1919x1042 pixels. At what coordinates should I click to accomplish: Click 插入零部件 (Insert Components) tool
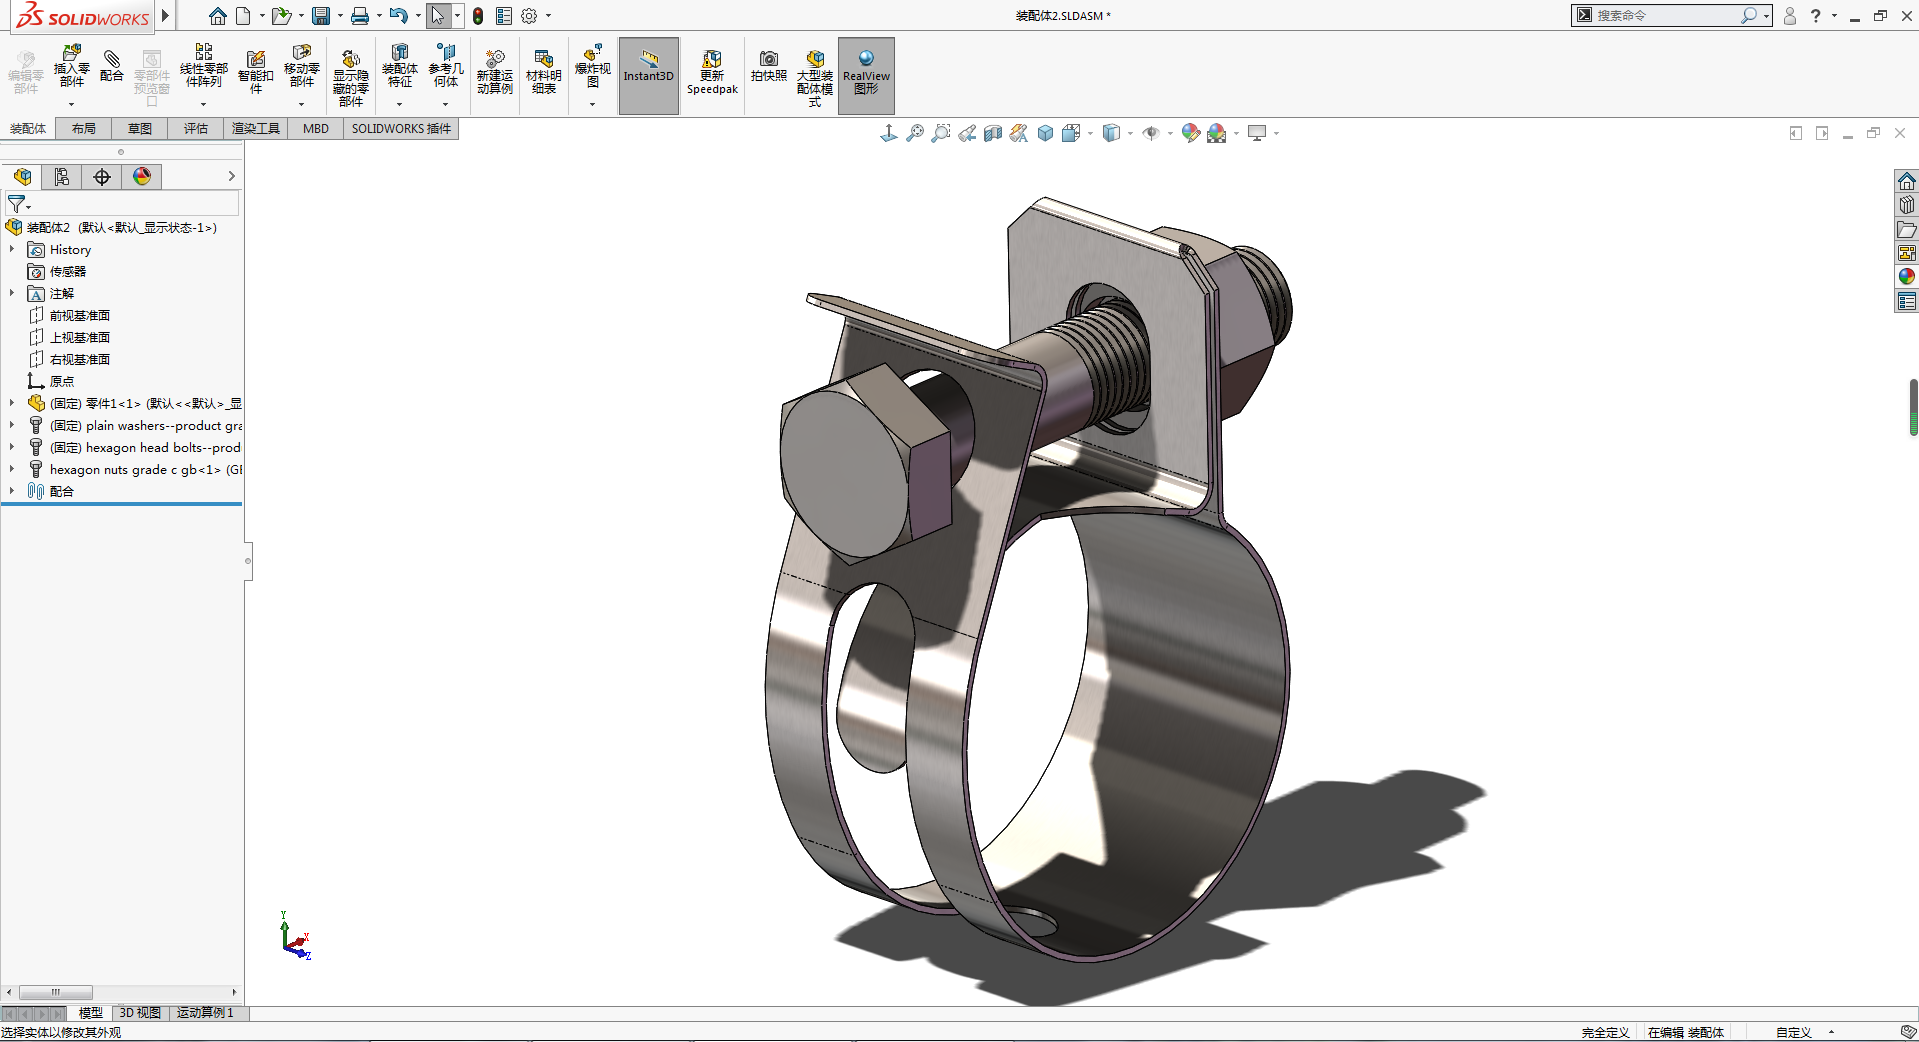point(72,68)
